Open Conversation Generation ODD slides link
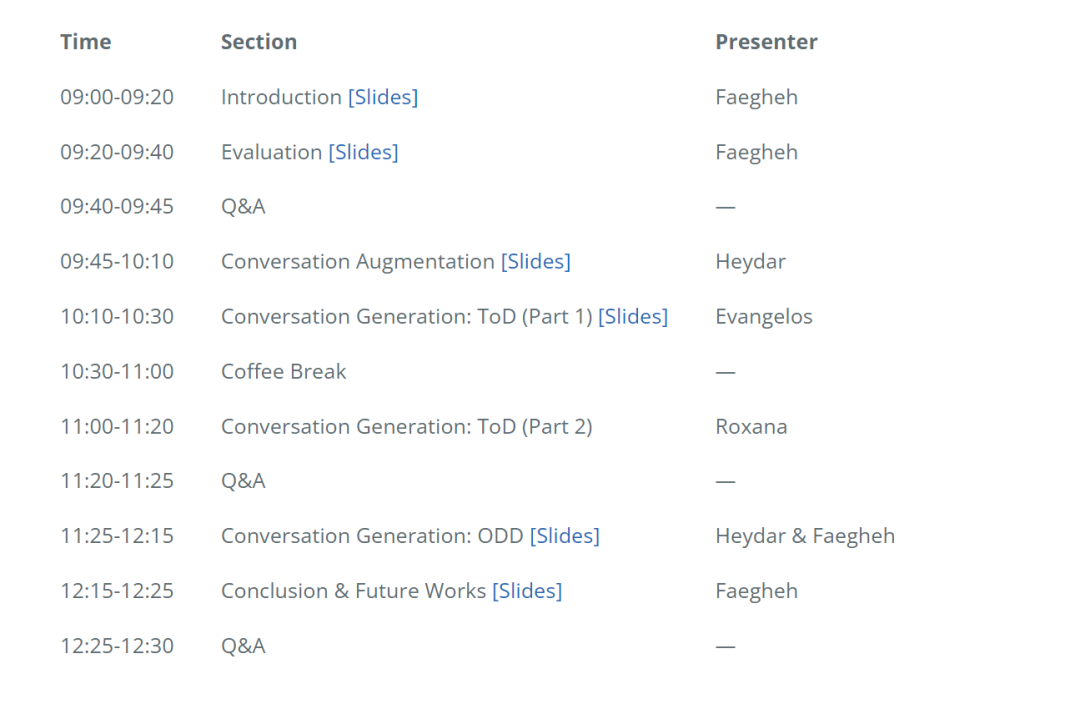Screen dimensions: 1080x709 pyautogui.click(x=564, y=536)
